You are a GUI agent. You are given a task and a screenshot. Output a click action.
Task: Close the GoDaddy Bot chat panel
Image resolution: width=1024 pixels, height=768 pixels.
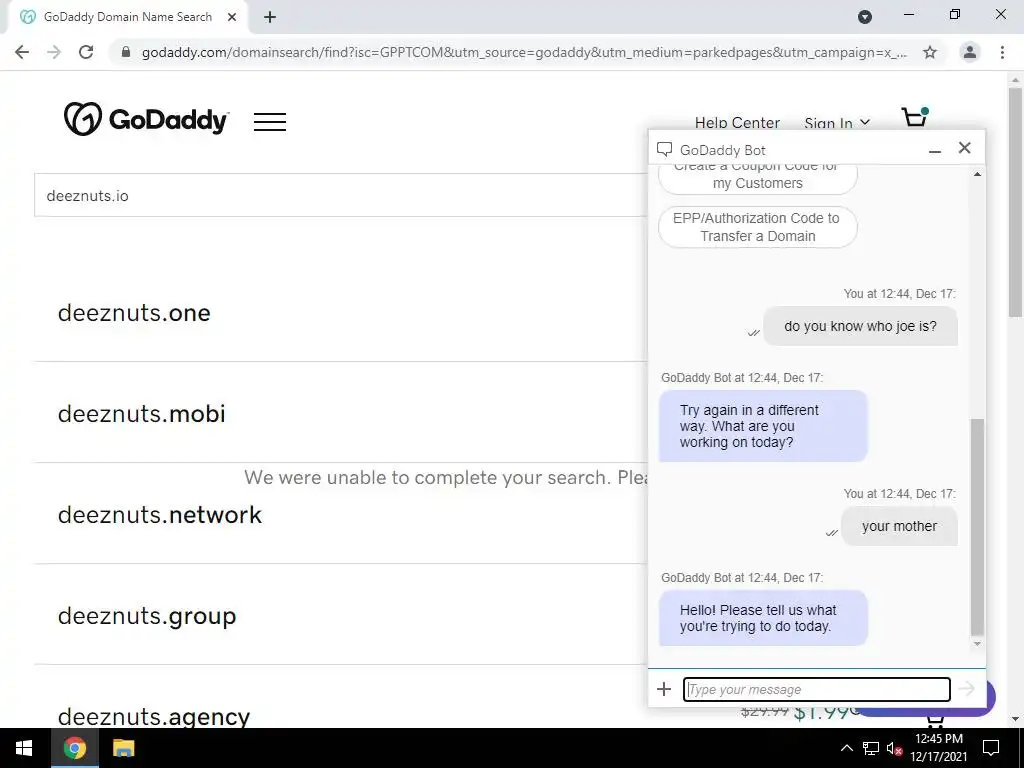click(965, 148)
